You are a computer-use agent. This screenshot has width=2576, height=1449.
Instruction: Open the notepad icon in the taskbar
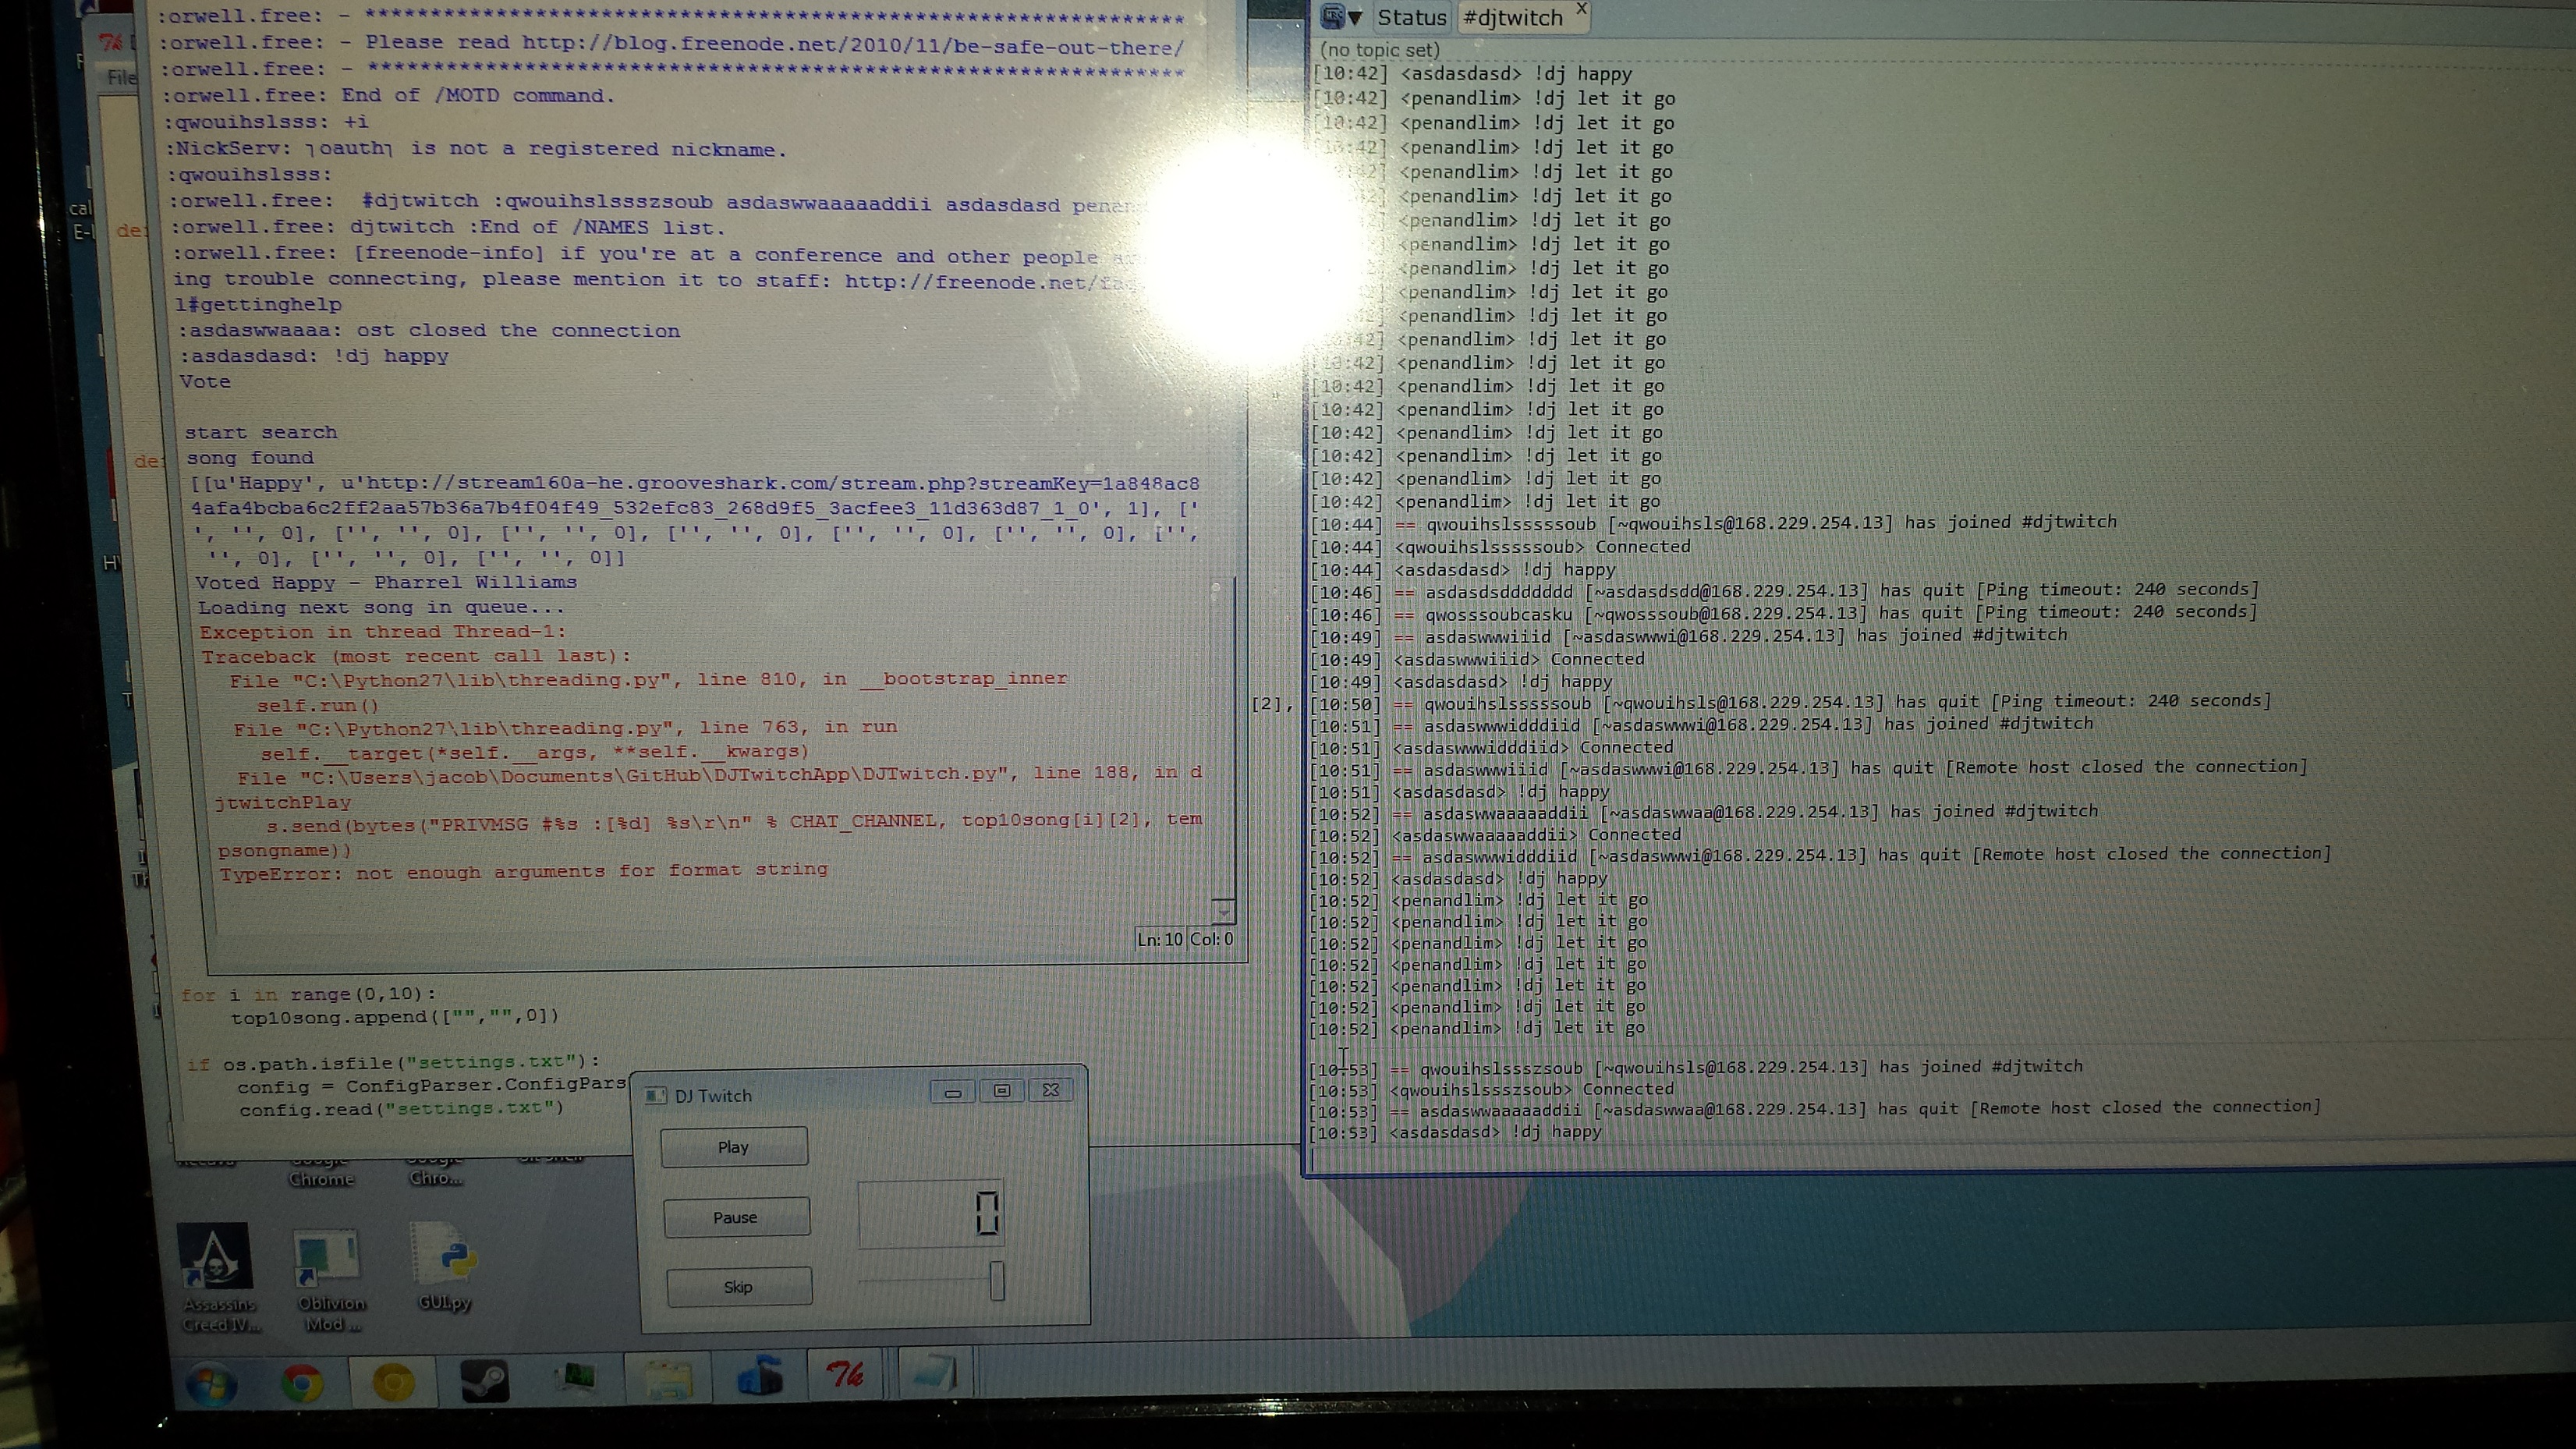click(x=934, y=1373)
